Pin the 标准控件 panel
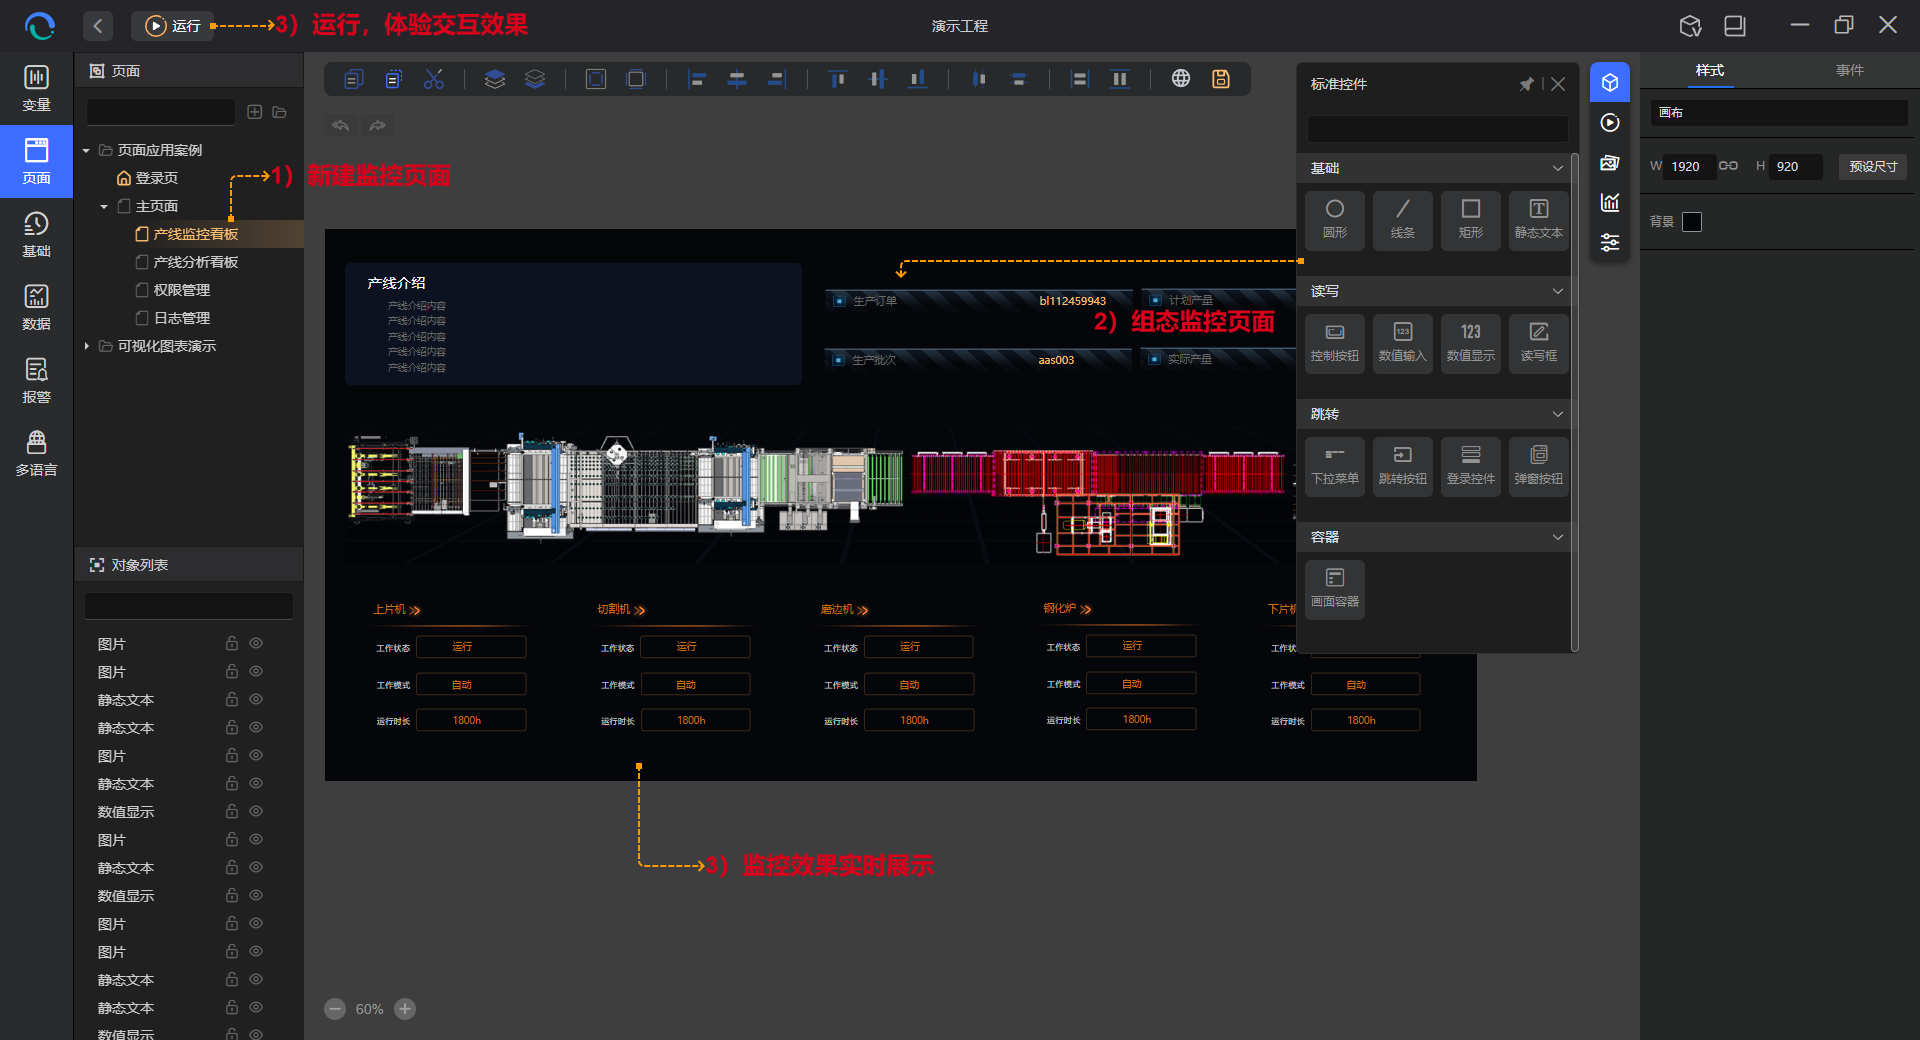The width and height of the screenshot is (1920, 1040). (x=1526, y=84)
